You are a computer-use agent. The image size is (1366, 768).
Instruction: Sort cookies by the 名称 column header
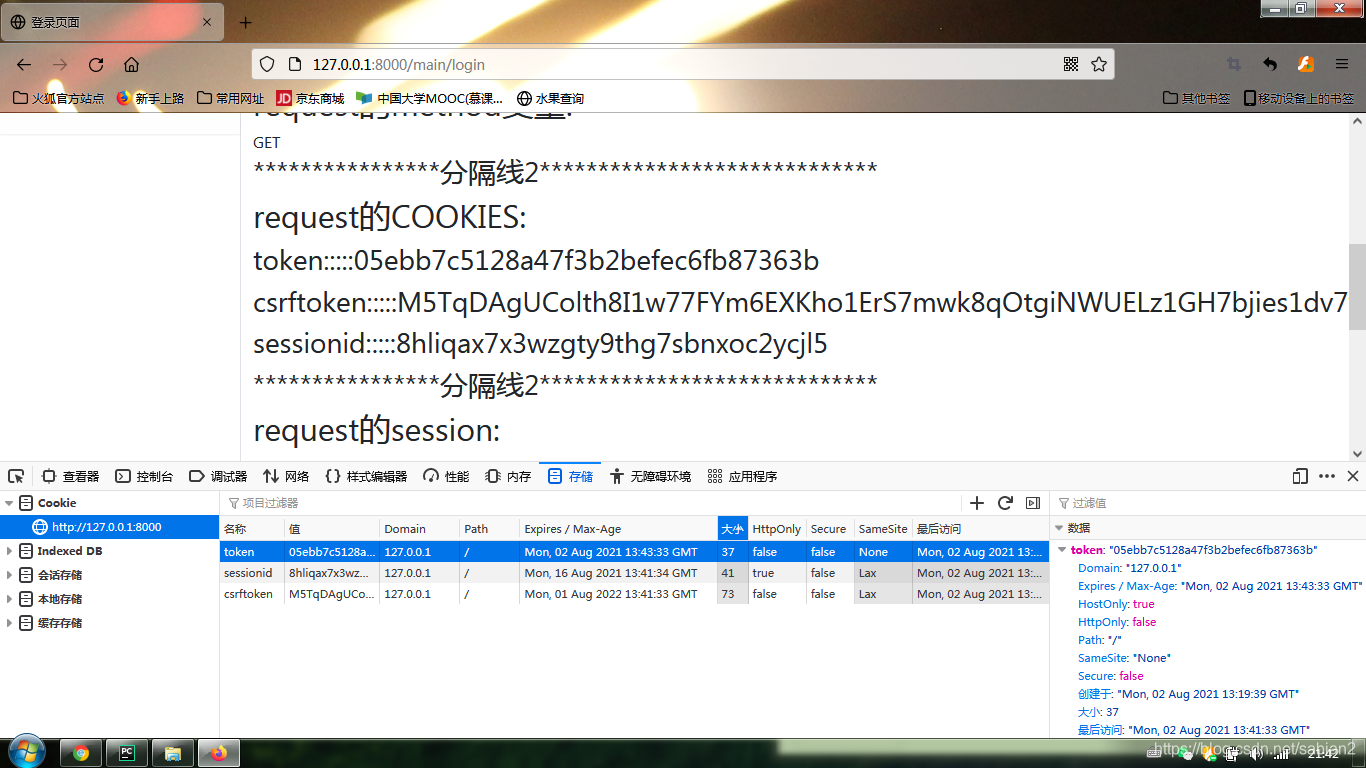252,529
